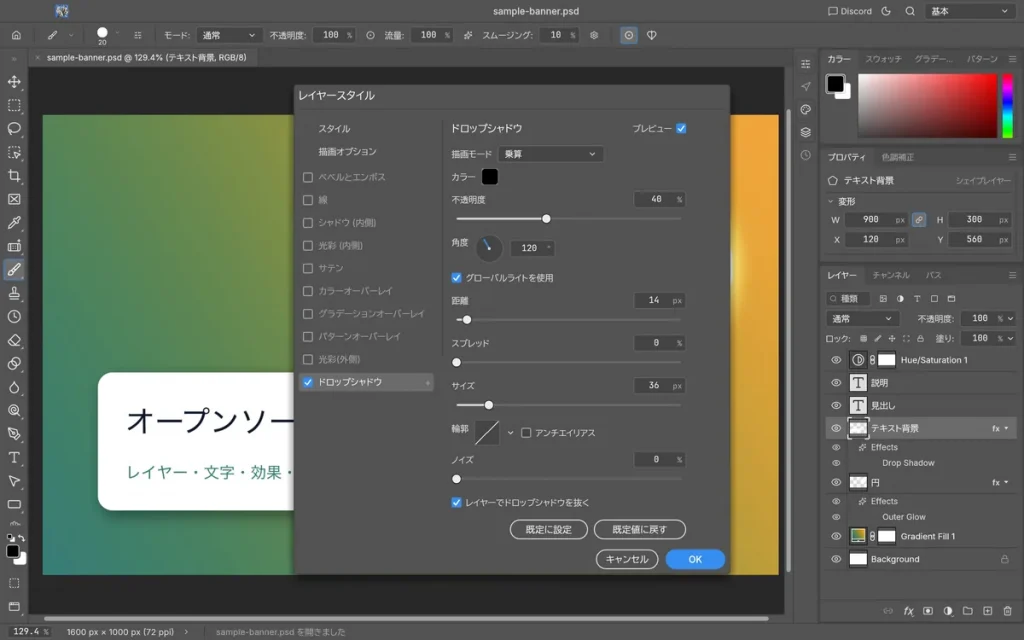Open 描画モード dropdown (乗算)
The width and height of the screenshot is (1024, 640).
click(x=551, y=154)
